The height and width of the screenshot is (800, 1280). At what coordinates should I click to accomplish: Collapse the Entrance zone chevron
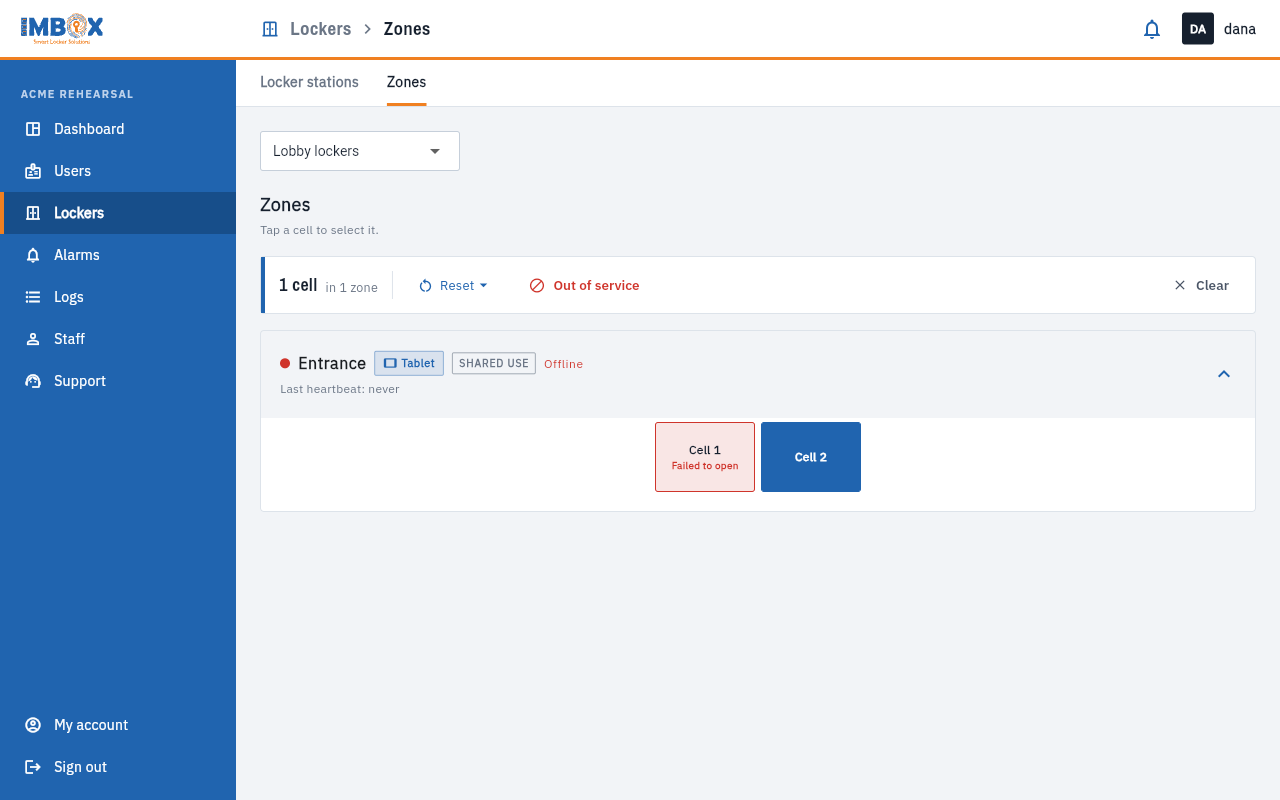(x=1224, y=374)
